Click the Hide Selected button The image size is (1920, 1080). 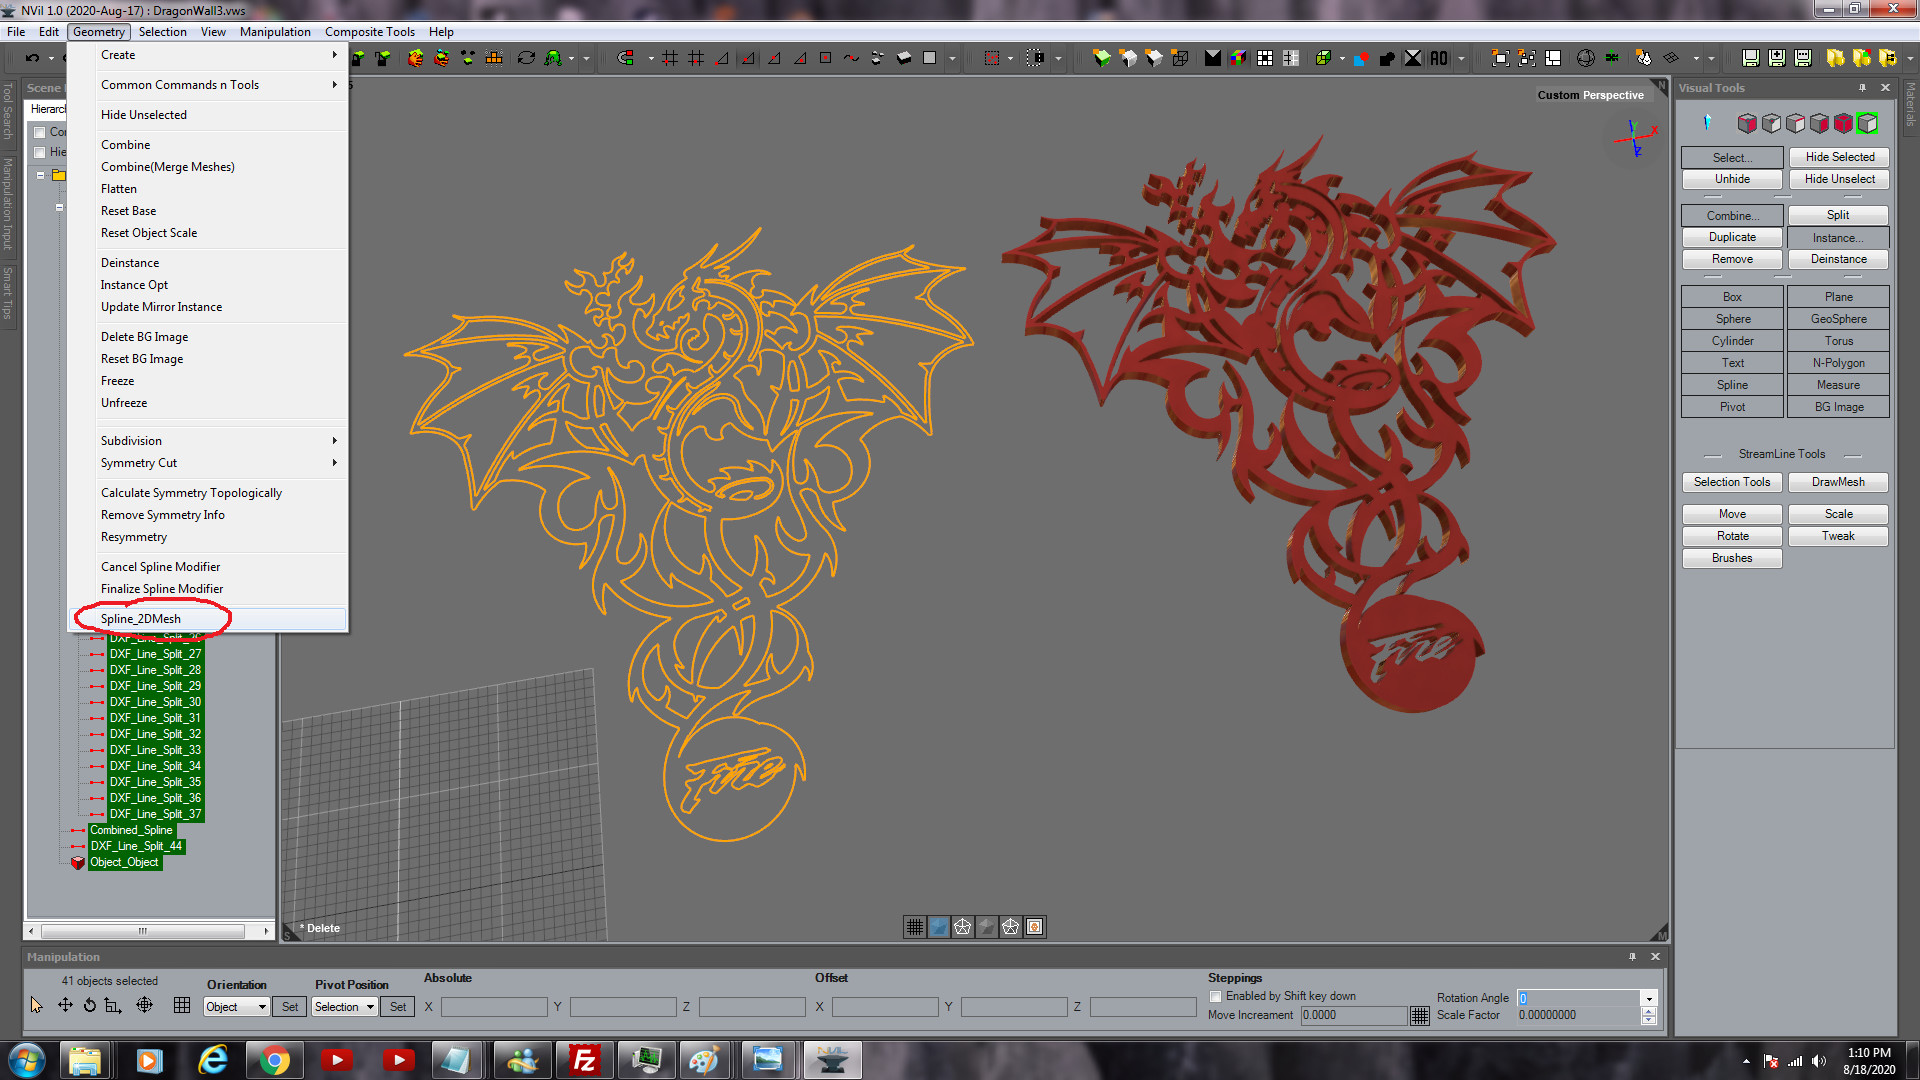pos(1839,157)
